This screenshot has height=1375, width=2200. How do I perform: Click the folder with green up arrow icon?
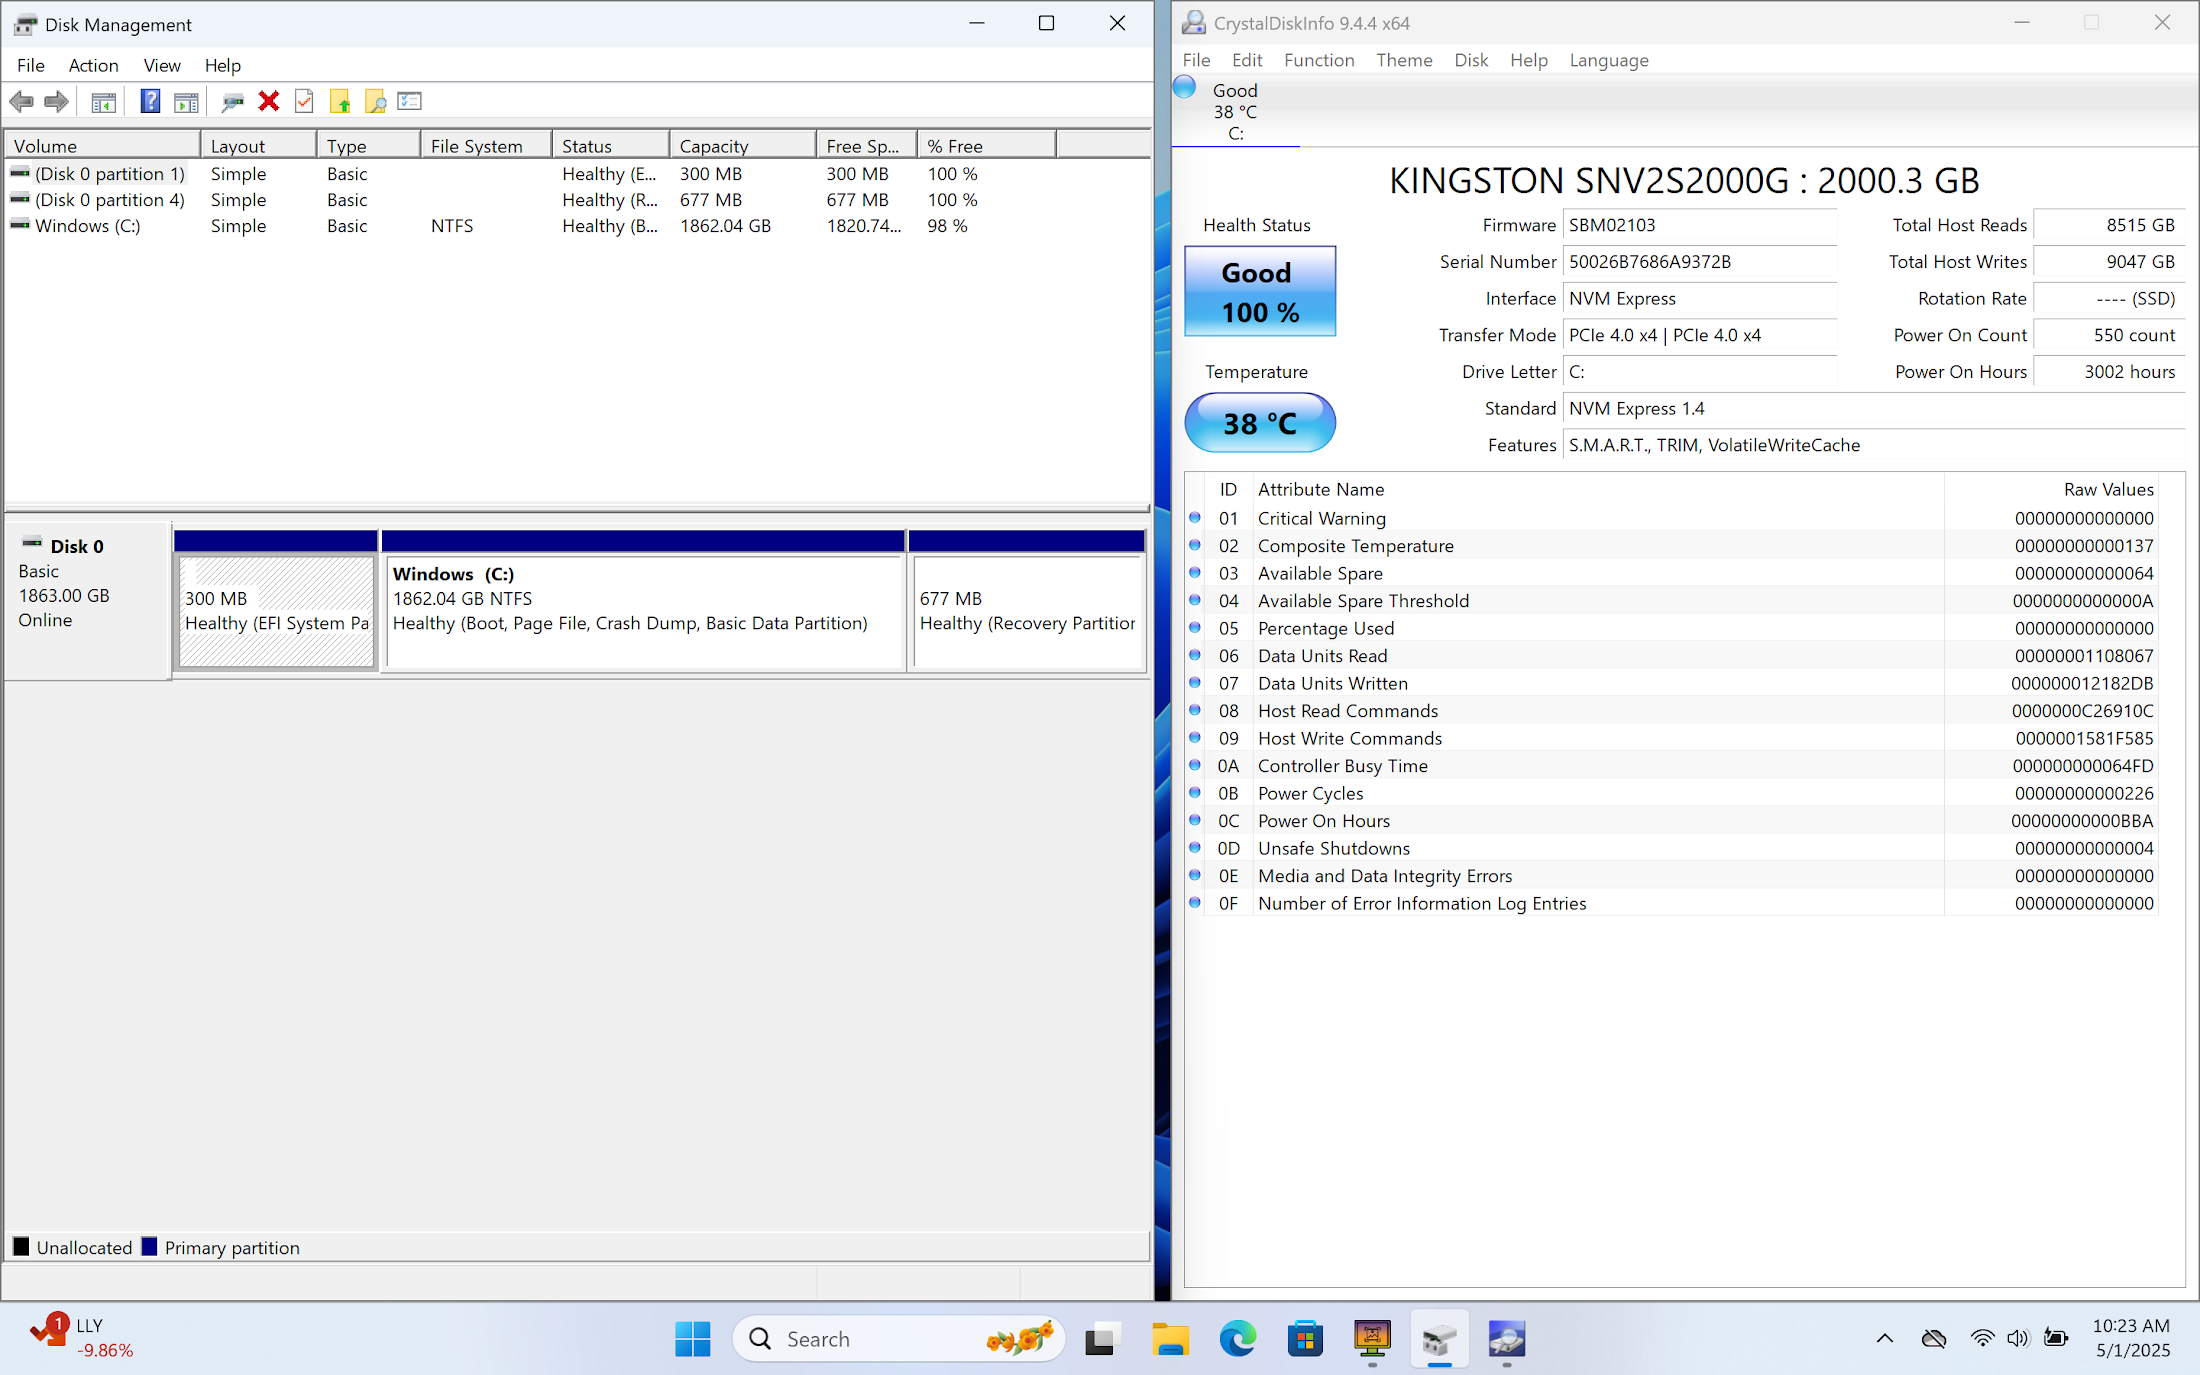[340, 101]
